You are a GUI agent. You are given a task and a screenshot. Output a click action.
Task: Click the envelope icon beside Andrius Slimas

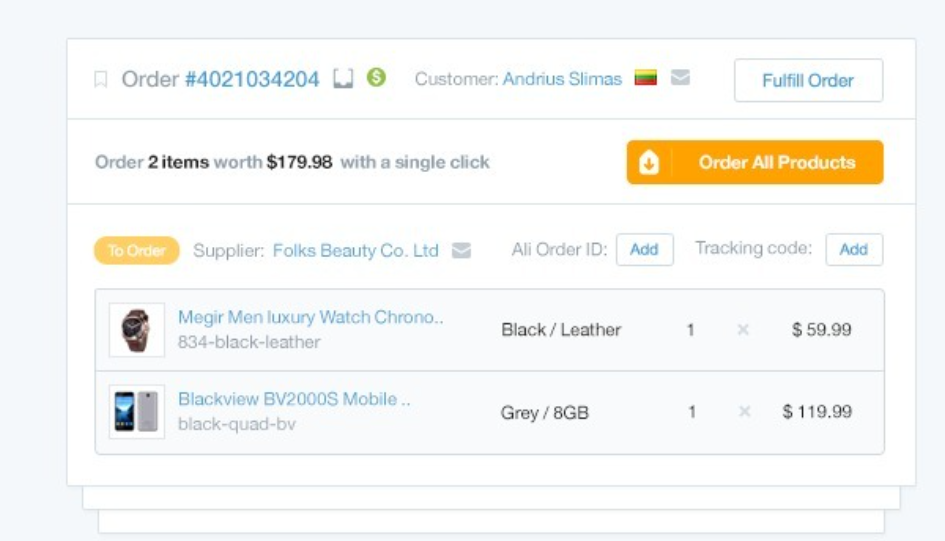click(680, 78)
